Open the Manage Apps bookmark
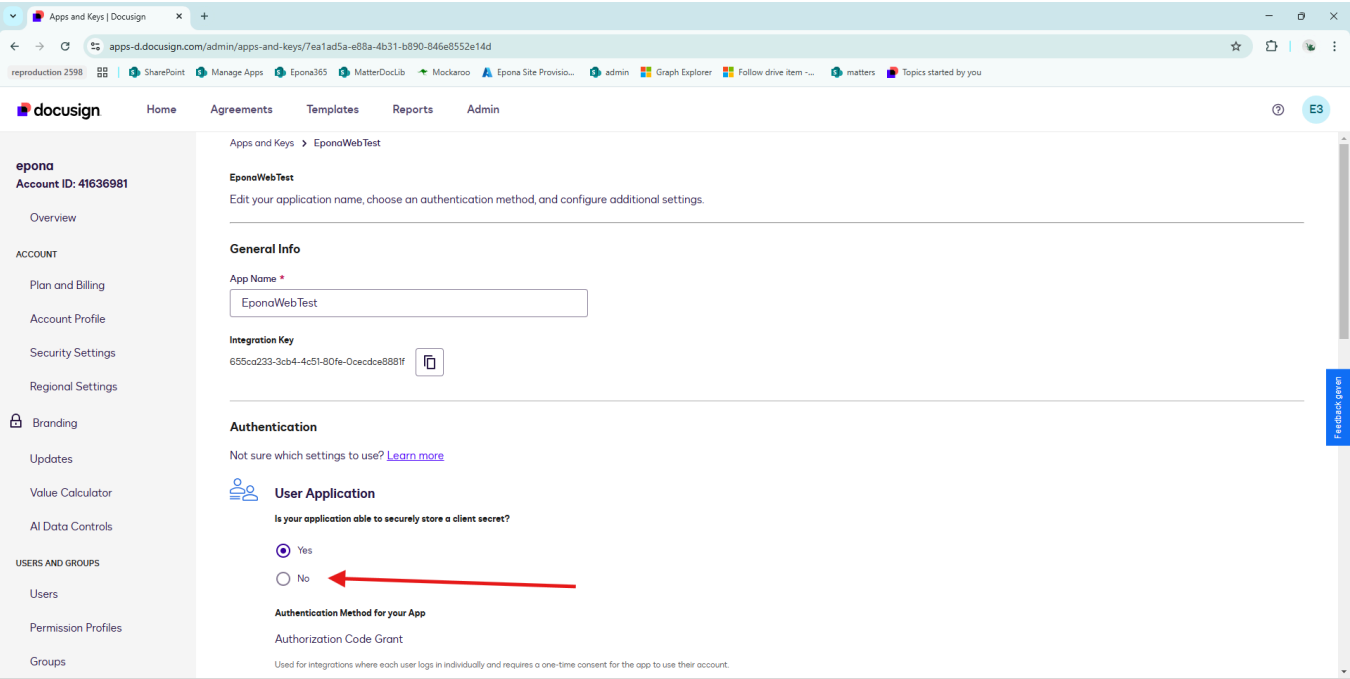1350x679 pixels. tap(229, 72)
